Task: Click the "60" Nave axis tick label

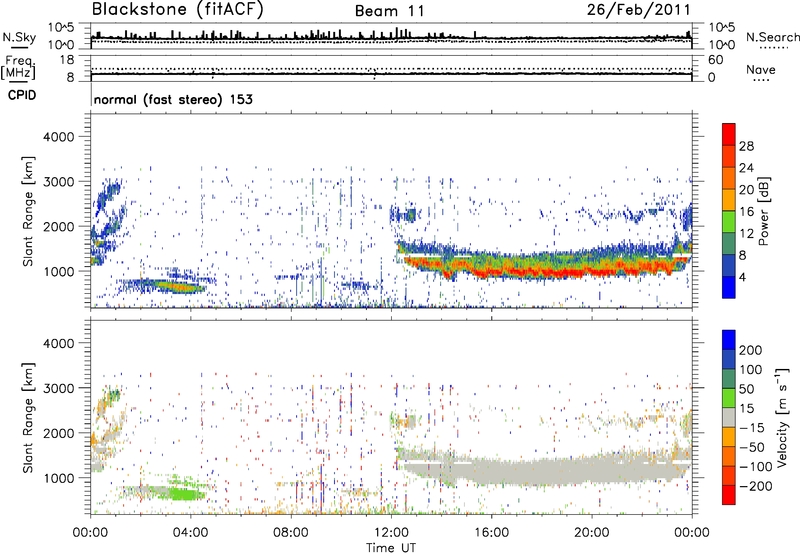Action: coord(715,60)
